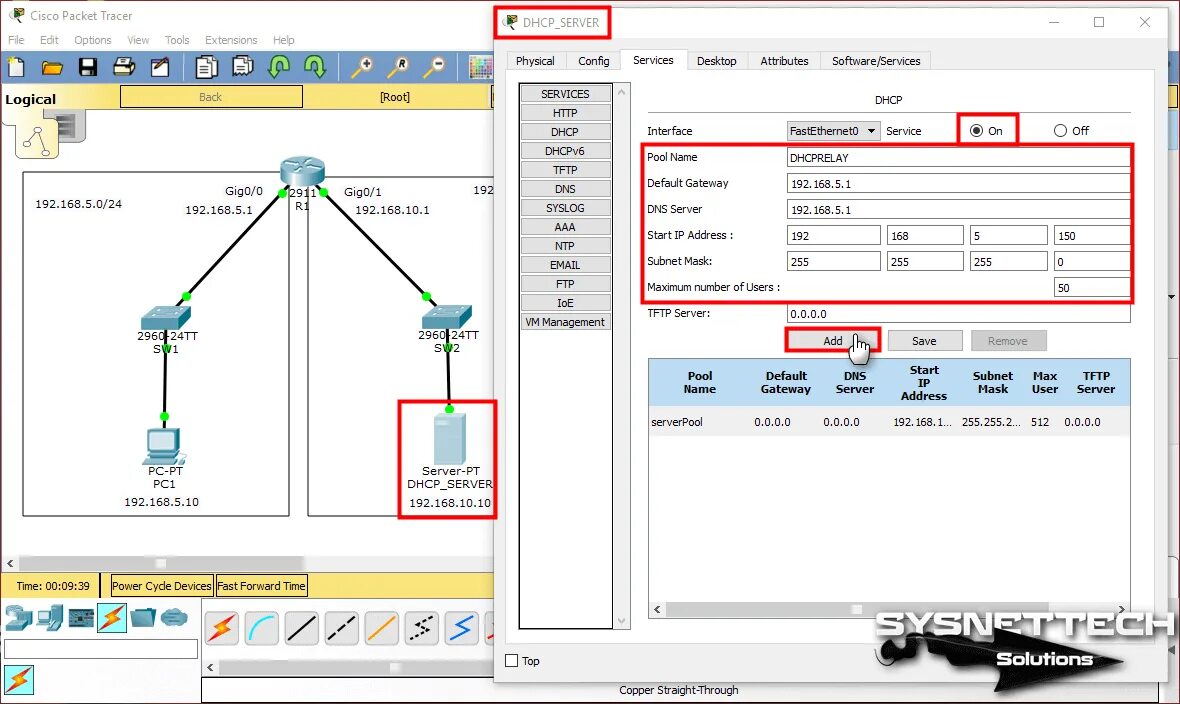Open the Extensions menu
The image size is (1180, 704).
(x=231, y=40)
